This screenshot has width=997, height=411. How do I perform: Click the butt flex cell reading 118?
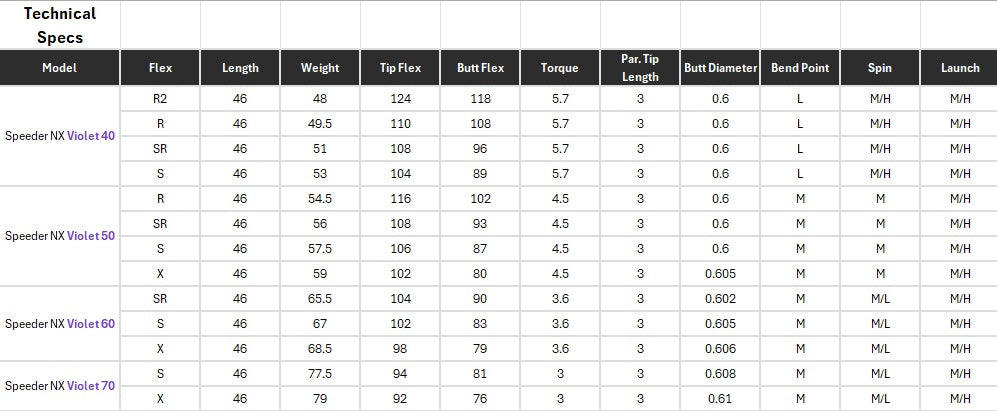point(480,99)
